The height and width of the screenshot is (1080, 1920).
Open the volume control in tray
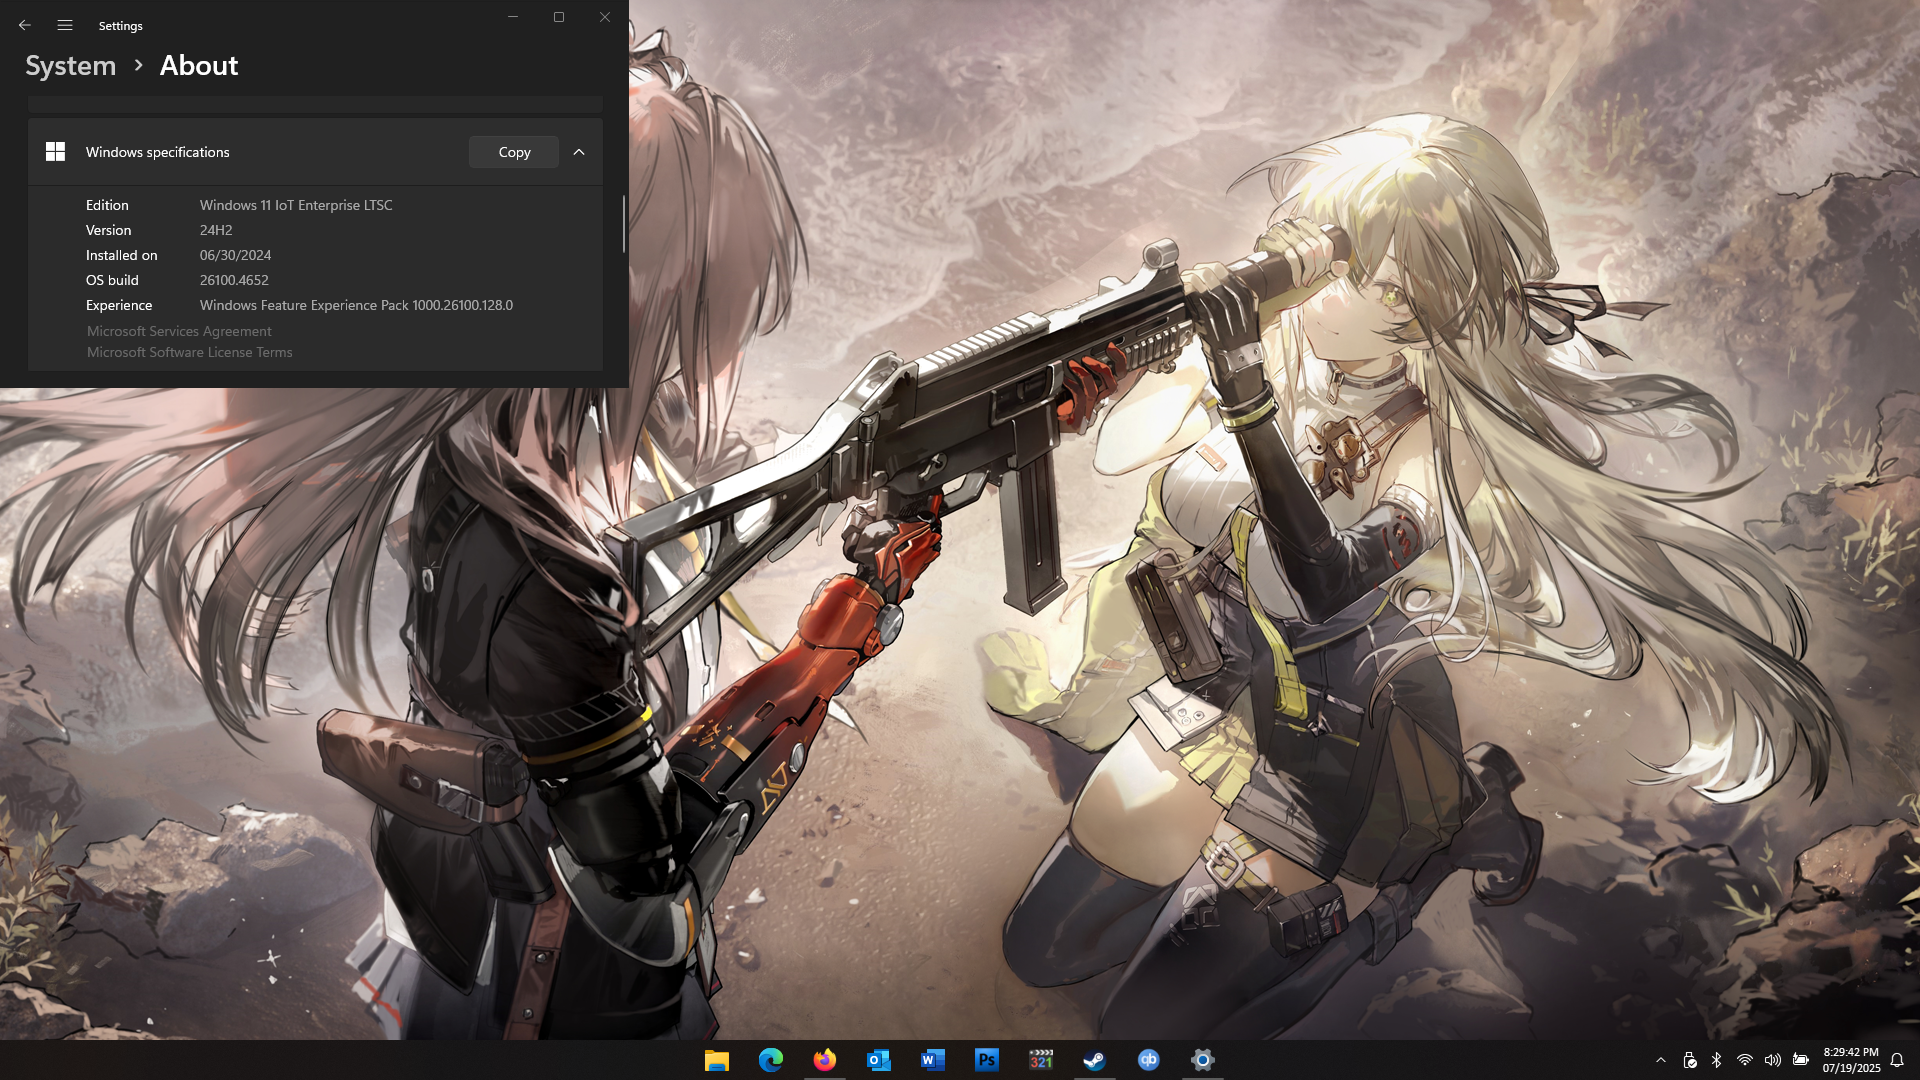(x=1773, y=1060)
